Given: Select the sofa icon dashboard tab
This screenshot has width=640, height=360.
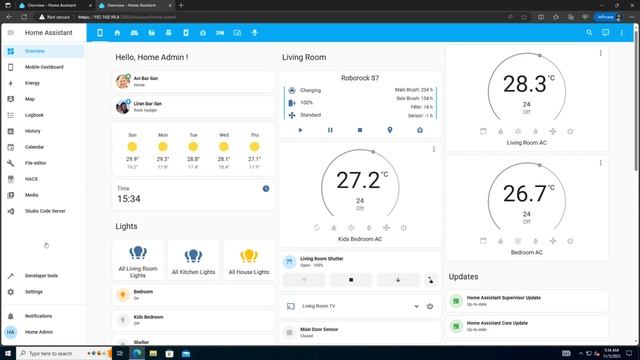Looking at the screenshot, I should click(x=134, y=33).
